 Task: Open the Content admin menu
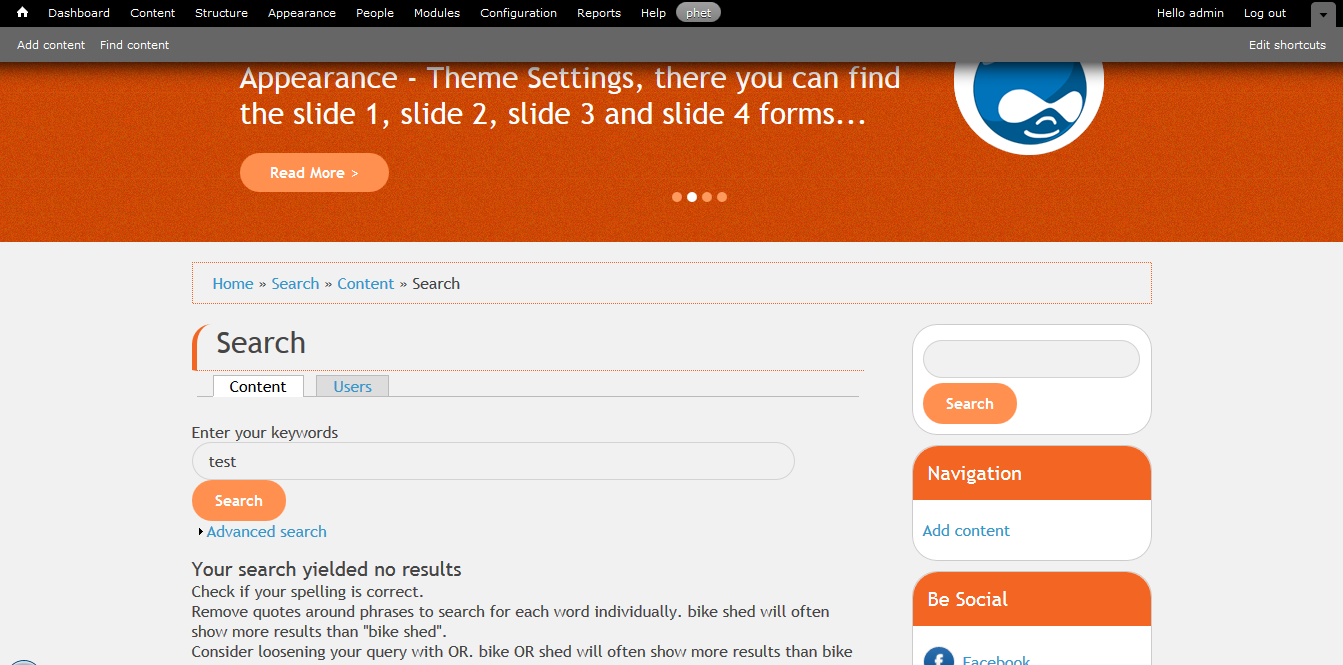(152, 13)
